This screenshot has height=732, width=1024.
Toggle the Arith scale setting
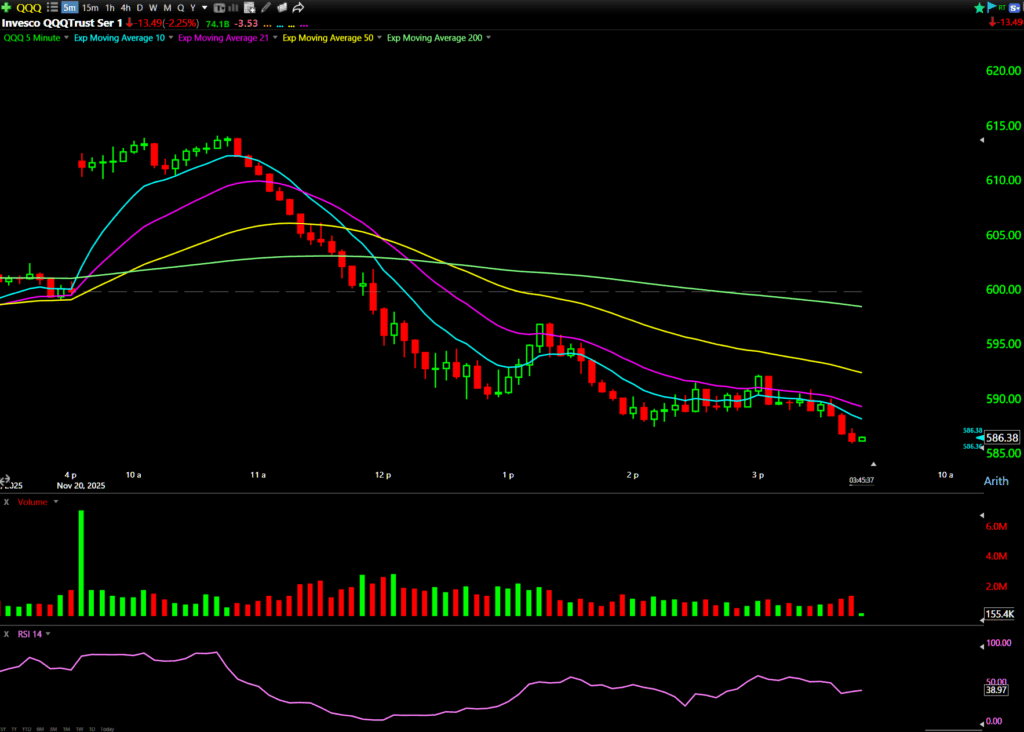click(995, 481)
